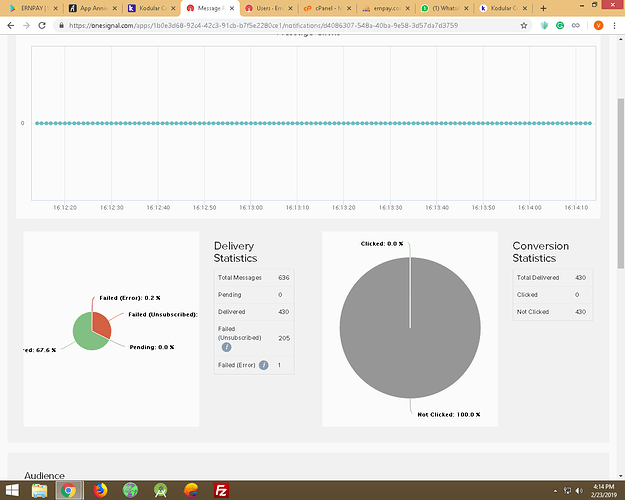Screen dimensions: 625x500
Task: Click the 16:13:00 time axis label
Action: (251, 207)
